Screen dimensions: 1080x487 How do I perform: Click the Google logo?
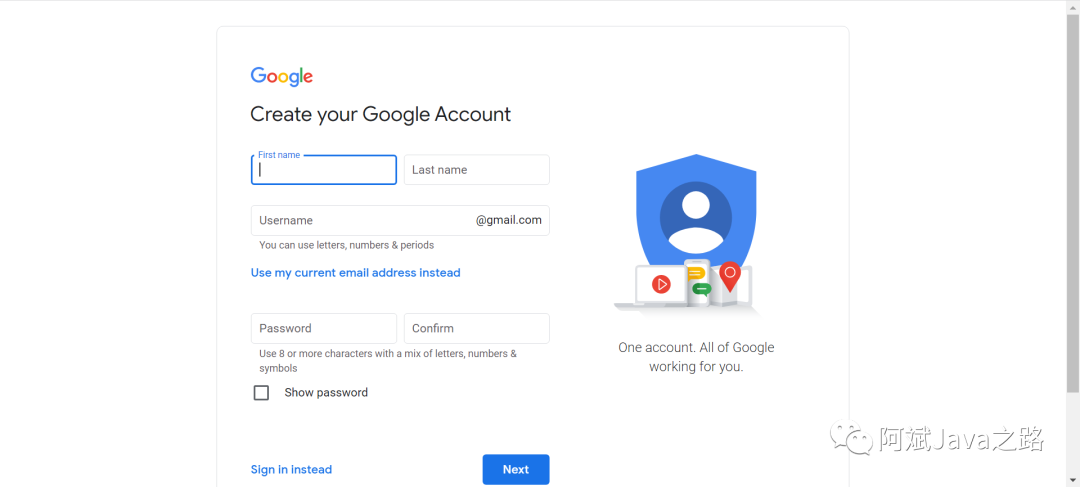(x=282, y=76)
